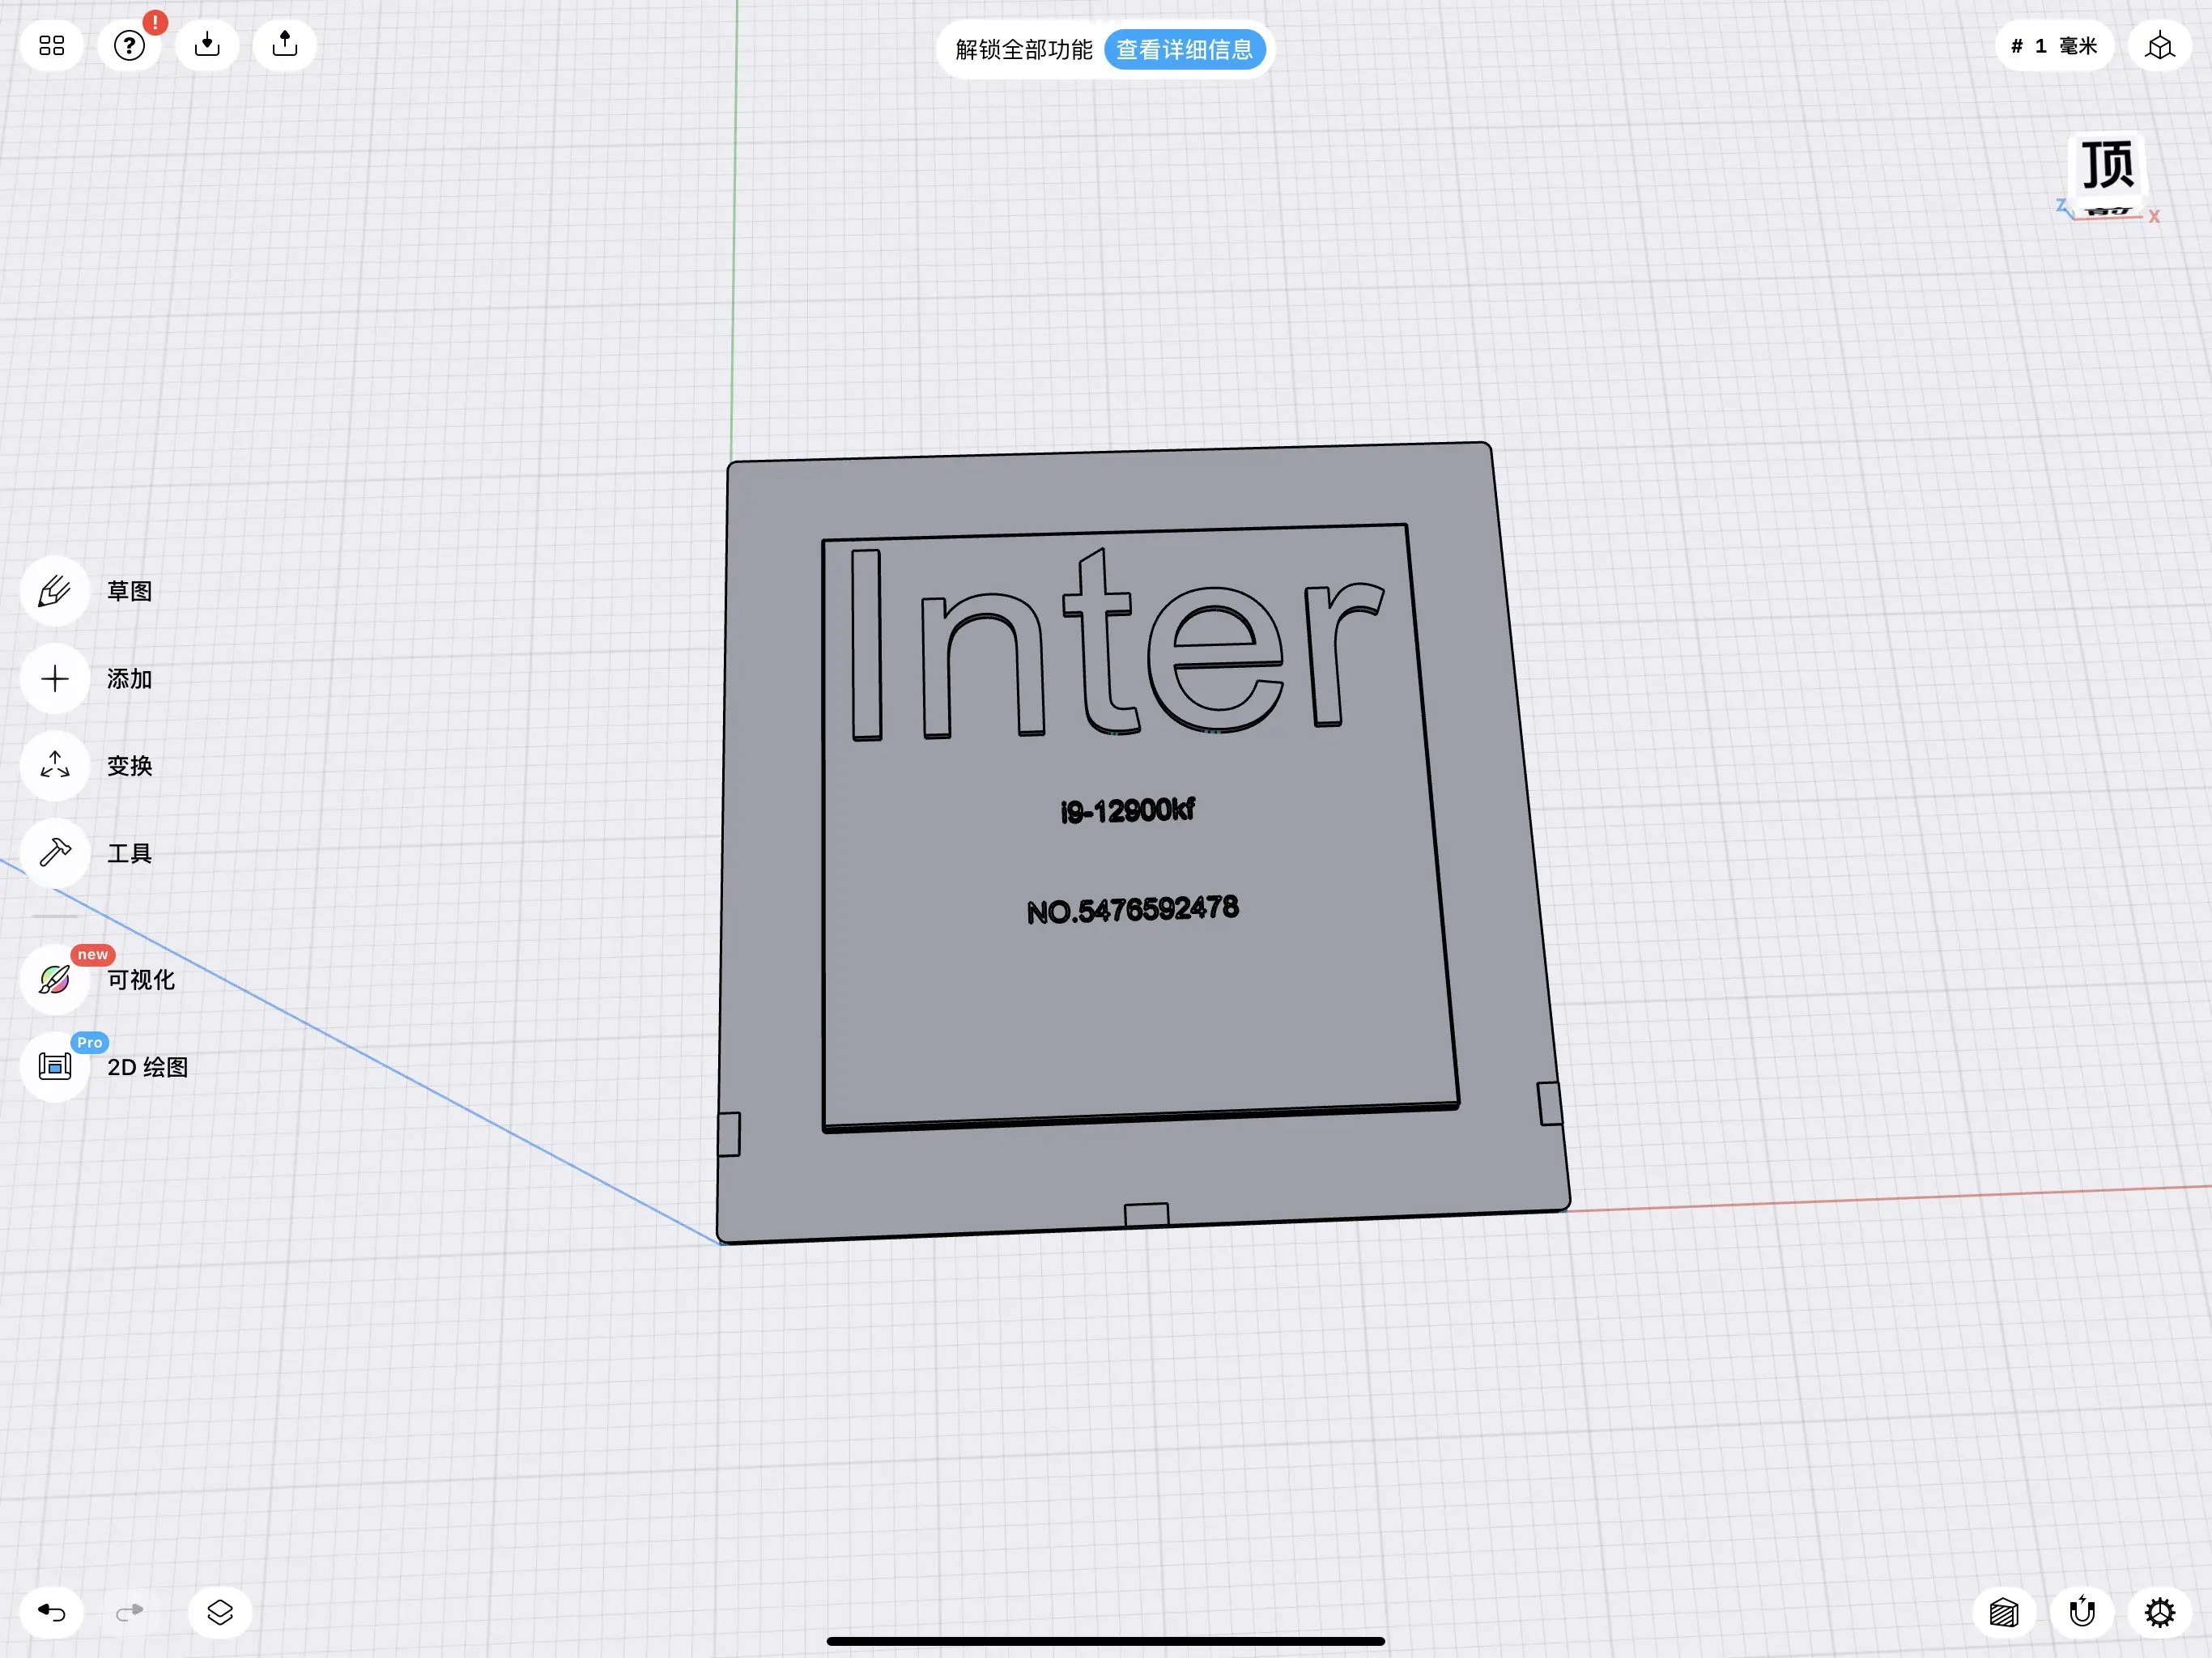Screen dimensions: 2212x1658
Task: Open the four-squares projects menu
Action: (52, 45)
